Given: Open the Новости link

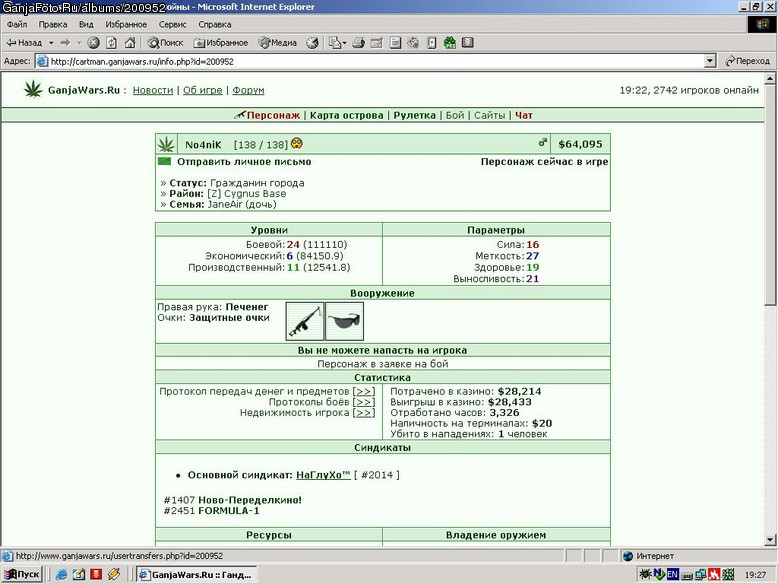Looking at the screenshot, I should 153,90.
